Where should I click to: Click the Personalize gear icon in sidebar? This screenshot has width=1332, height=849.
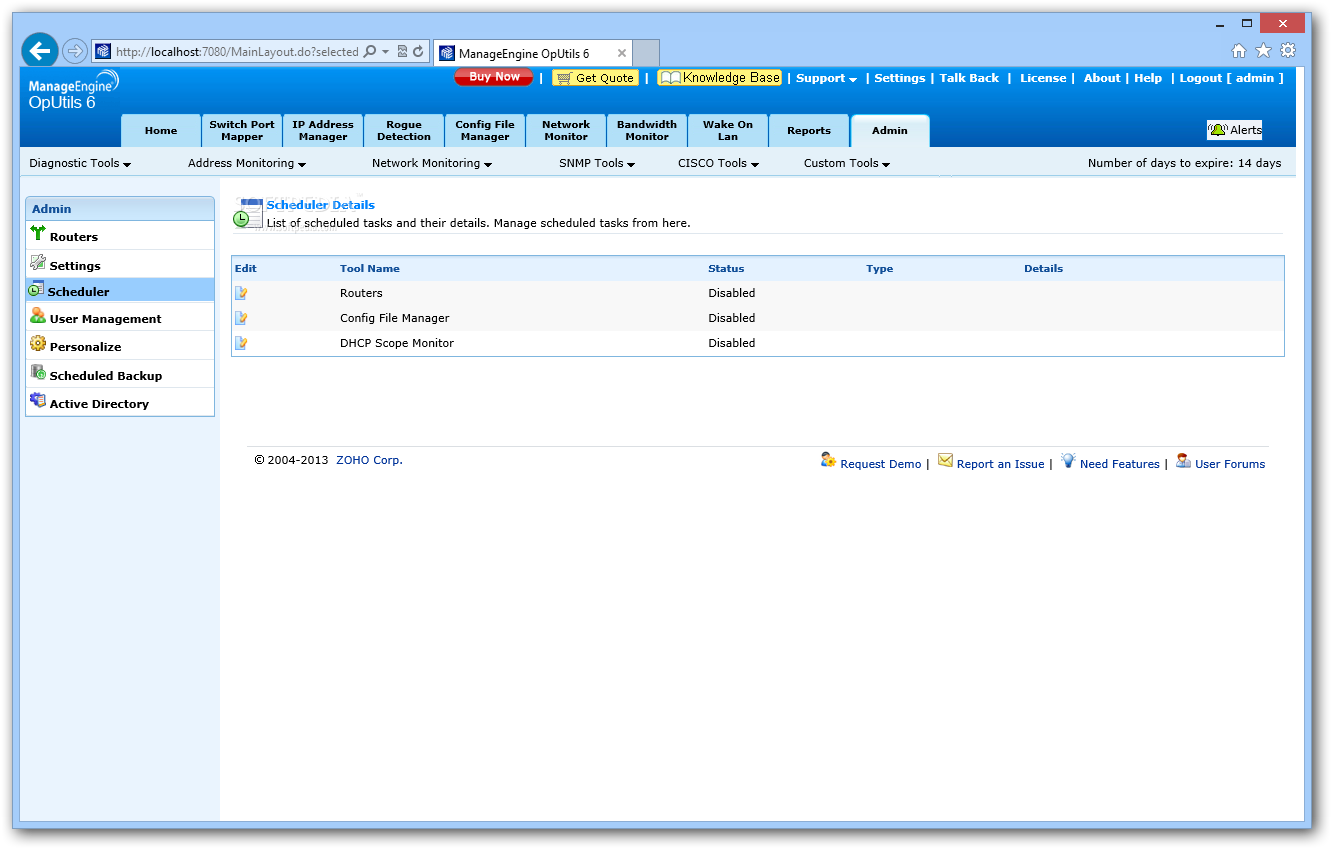38,344
